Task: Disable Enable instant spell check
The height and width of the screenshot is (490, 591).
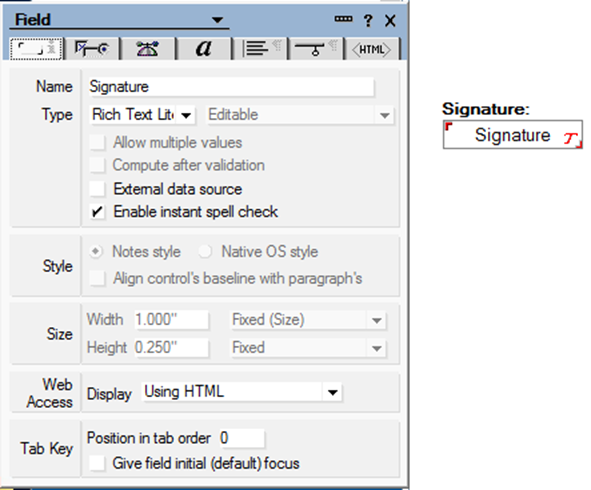Action: click(x=97, y=212)
